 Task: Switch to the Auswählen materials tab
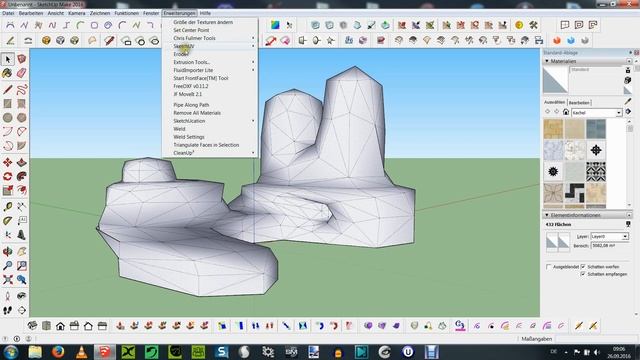tap(554, 102)
